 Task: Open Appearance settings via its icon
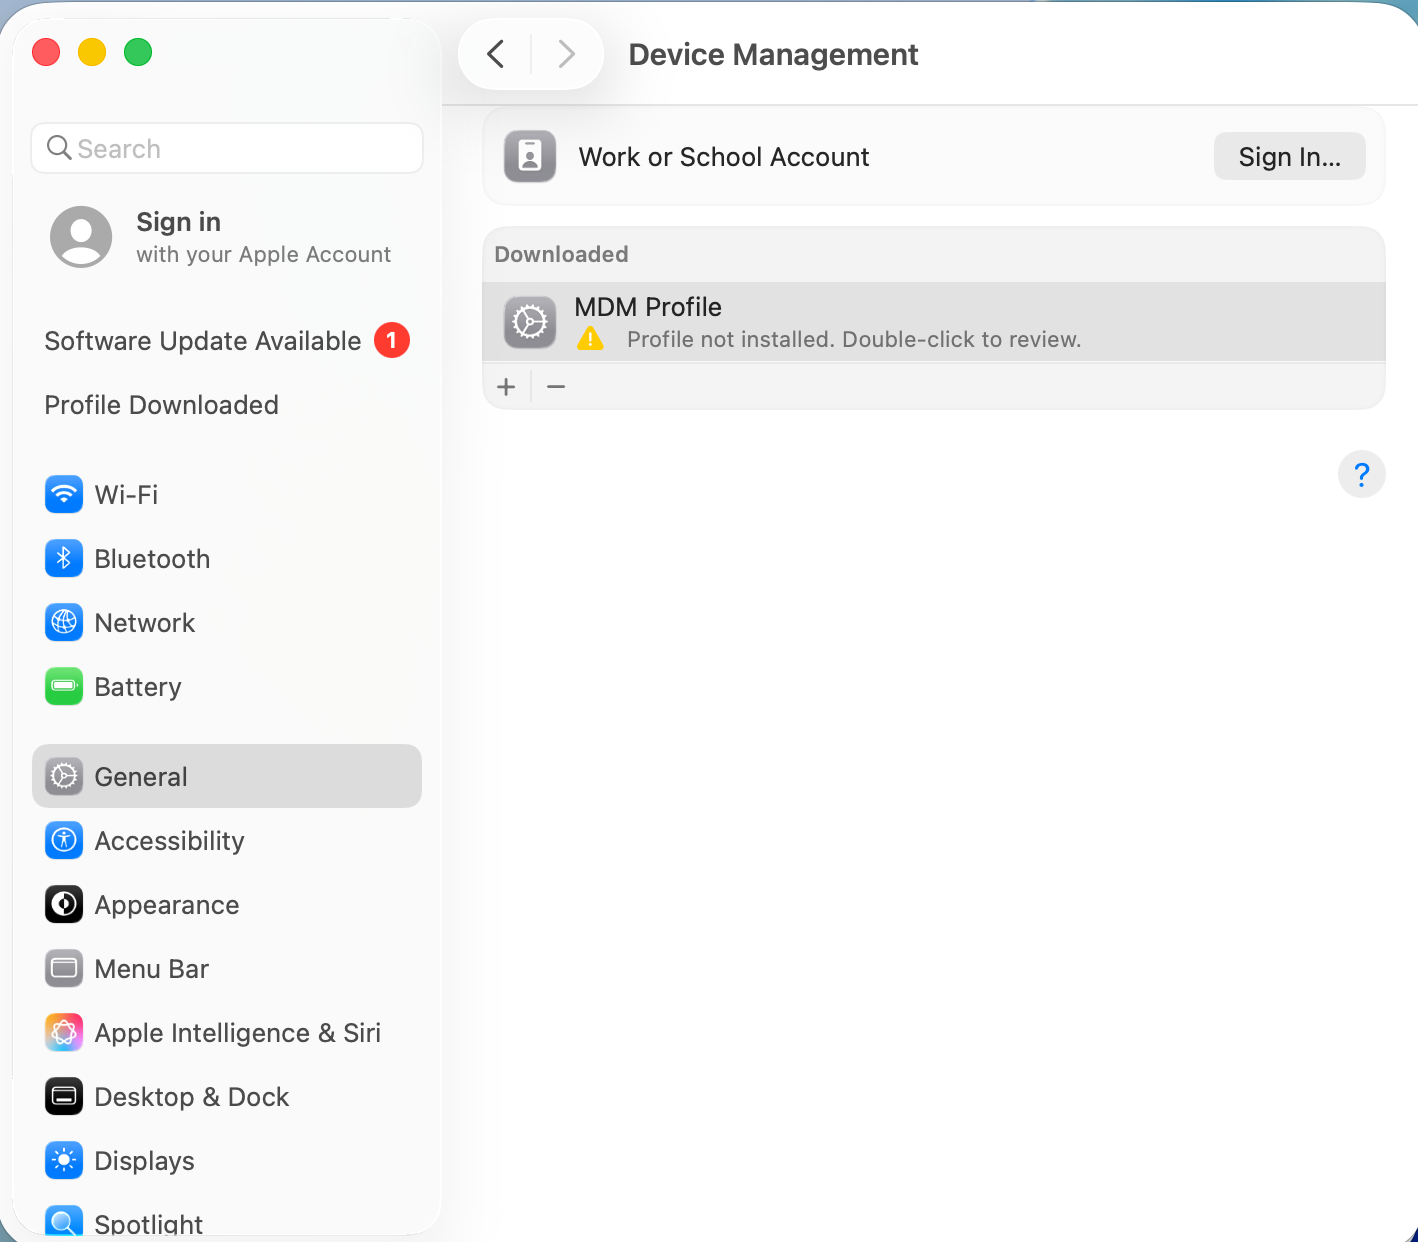pyautogui.click(x=63, y=904)
